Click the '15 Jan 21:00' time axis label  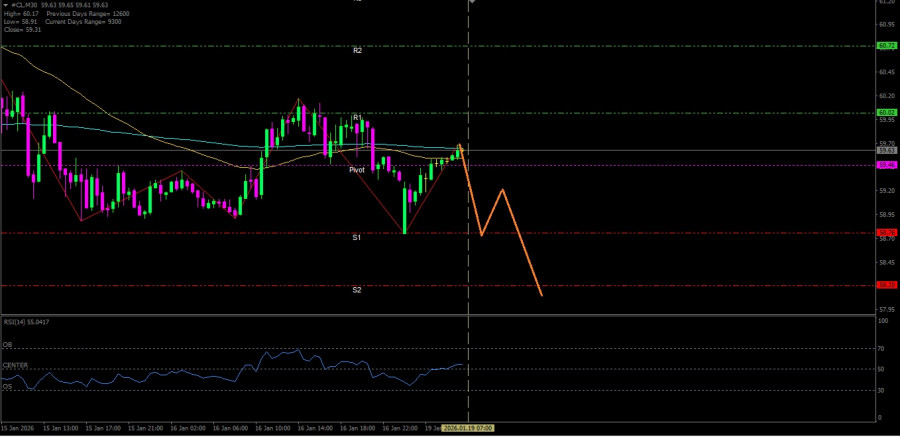click(146, 428)
